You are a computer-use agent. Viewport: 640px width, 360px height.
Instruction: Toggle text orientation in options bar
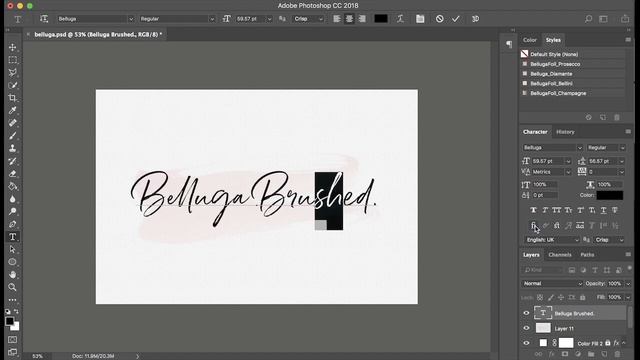click(44, 19)
